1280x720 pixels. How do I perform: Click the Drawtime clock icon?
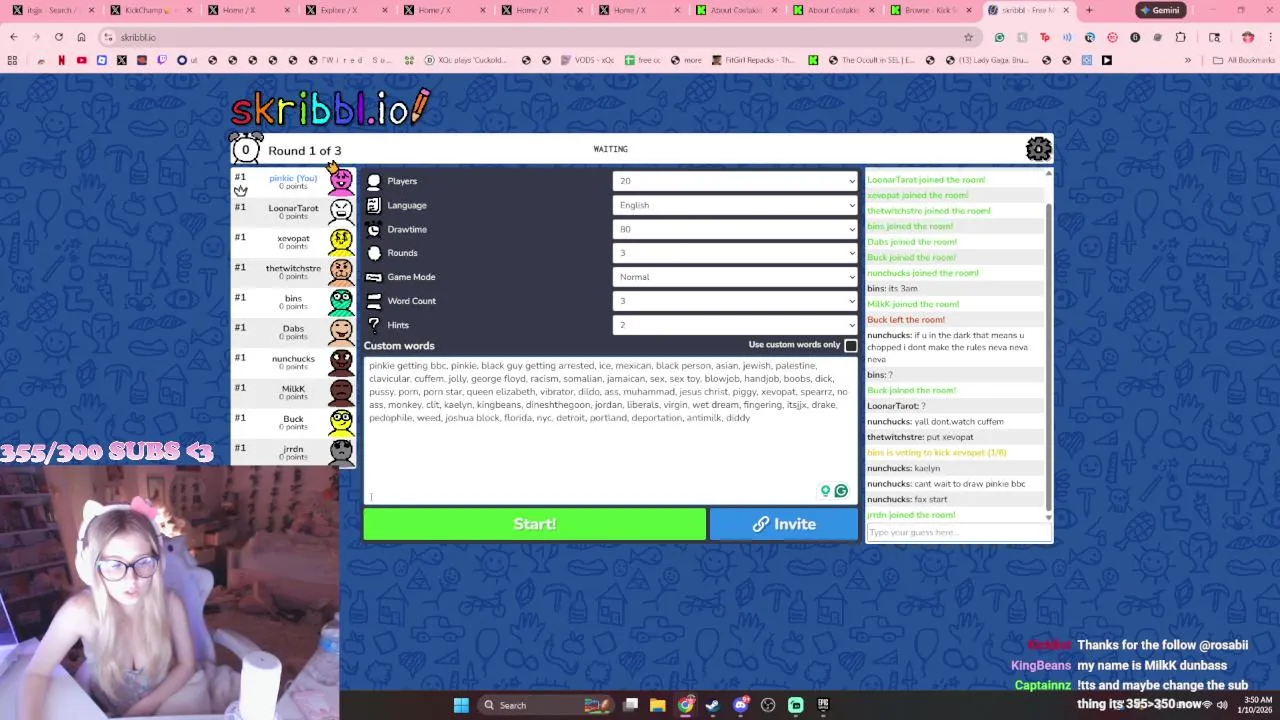[374, 229]
